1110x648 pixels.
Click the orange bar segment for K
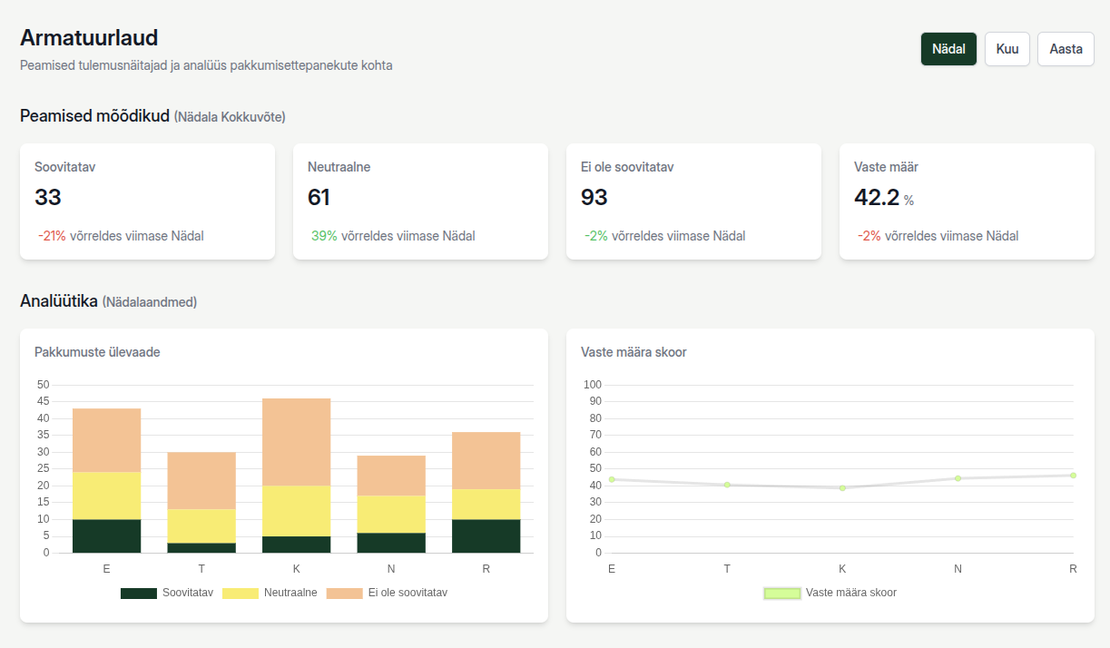click(296, 442)
